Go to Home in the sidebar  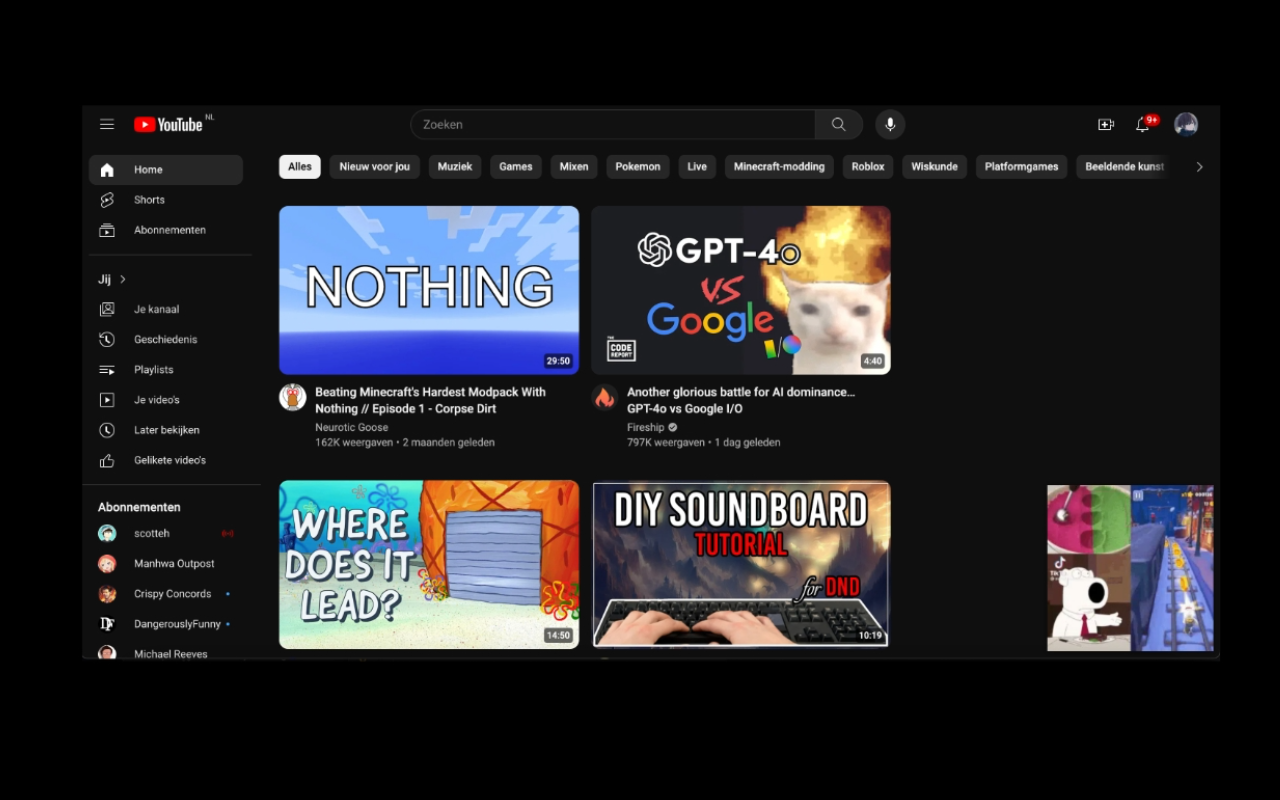click(166, 170)
